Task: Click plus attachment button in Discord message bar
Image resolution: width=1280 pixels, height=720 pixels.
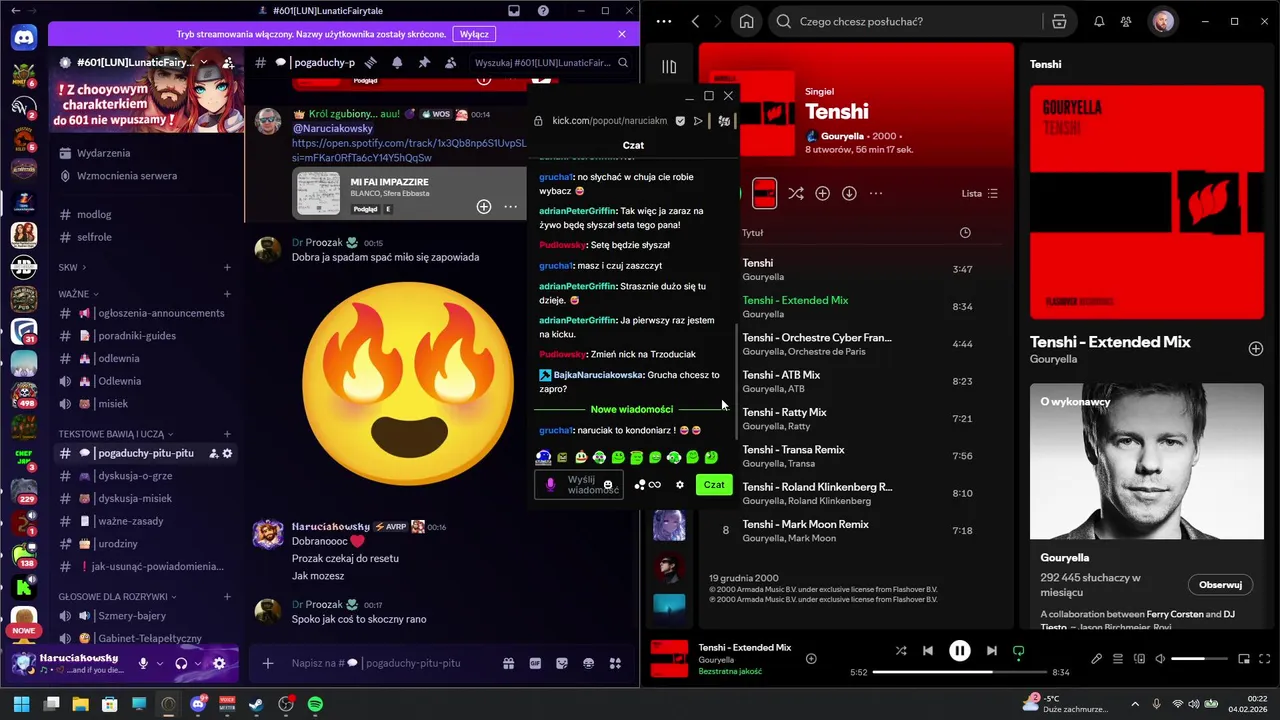Action: pyautogui.click(x=268, y=663)
